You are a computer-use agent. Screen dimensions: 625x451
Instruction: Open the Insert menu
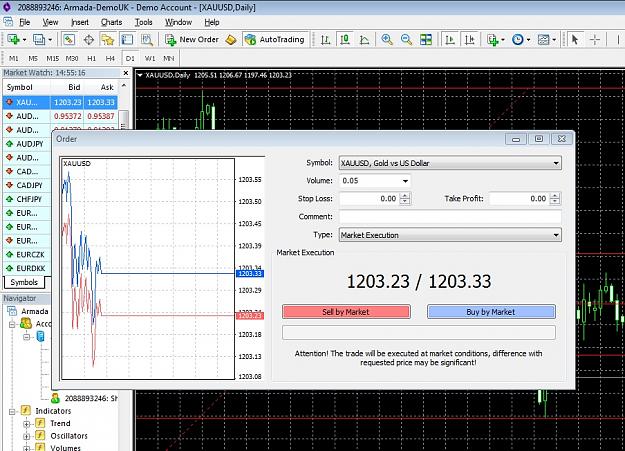pos(80,22)
